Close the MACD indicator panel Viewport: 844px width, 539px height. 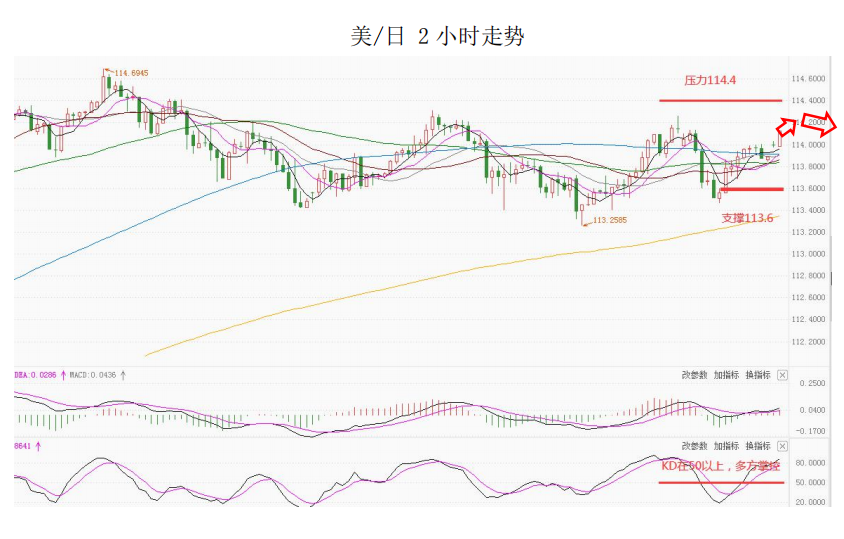coord(783,375)
